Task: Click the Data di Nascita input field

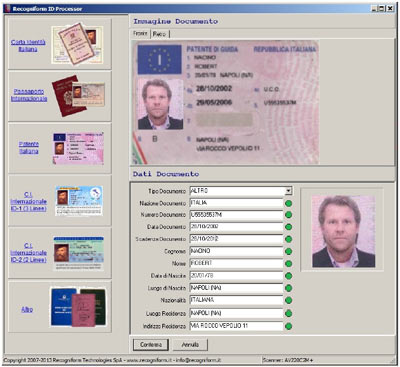Action: point(236,276)
